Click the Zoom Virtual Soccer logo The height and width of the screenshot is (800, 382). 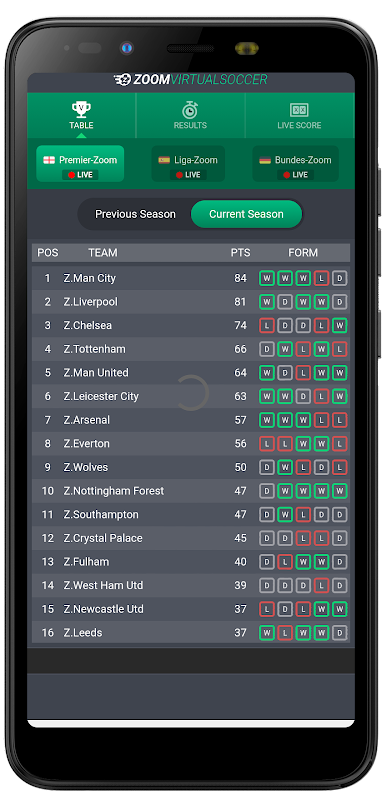[190, 80]
